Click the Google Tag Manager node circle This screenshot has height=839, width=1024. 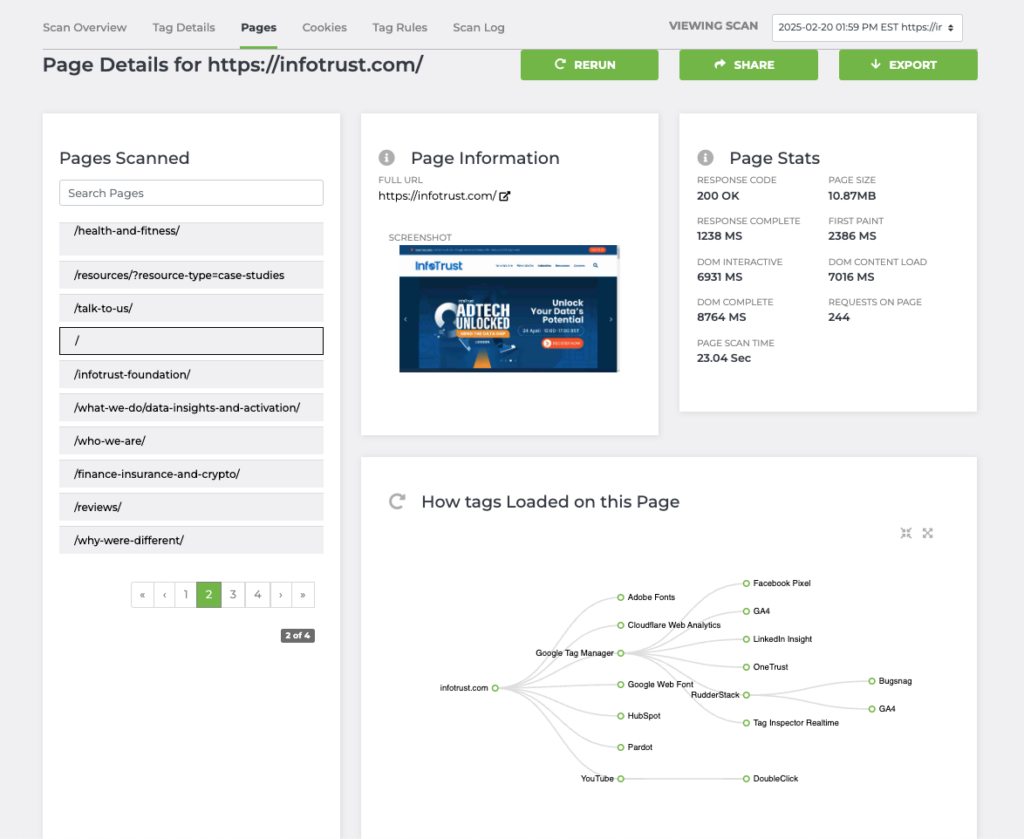pos(621,653)
